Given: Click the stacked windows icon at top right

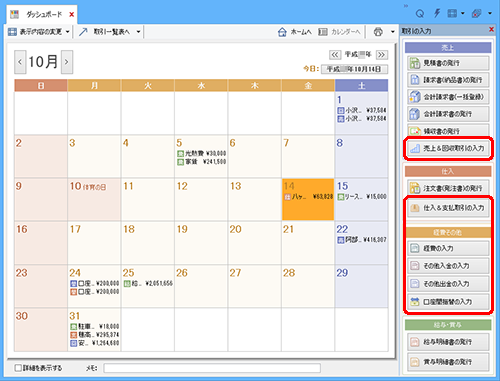Looking at the screenshot, I should click(x=477, y=13).
